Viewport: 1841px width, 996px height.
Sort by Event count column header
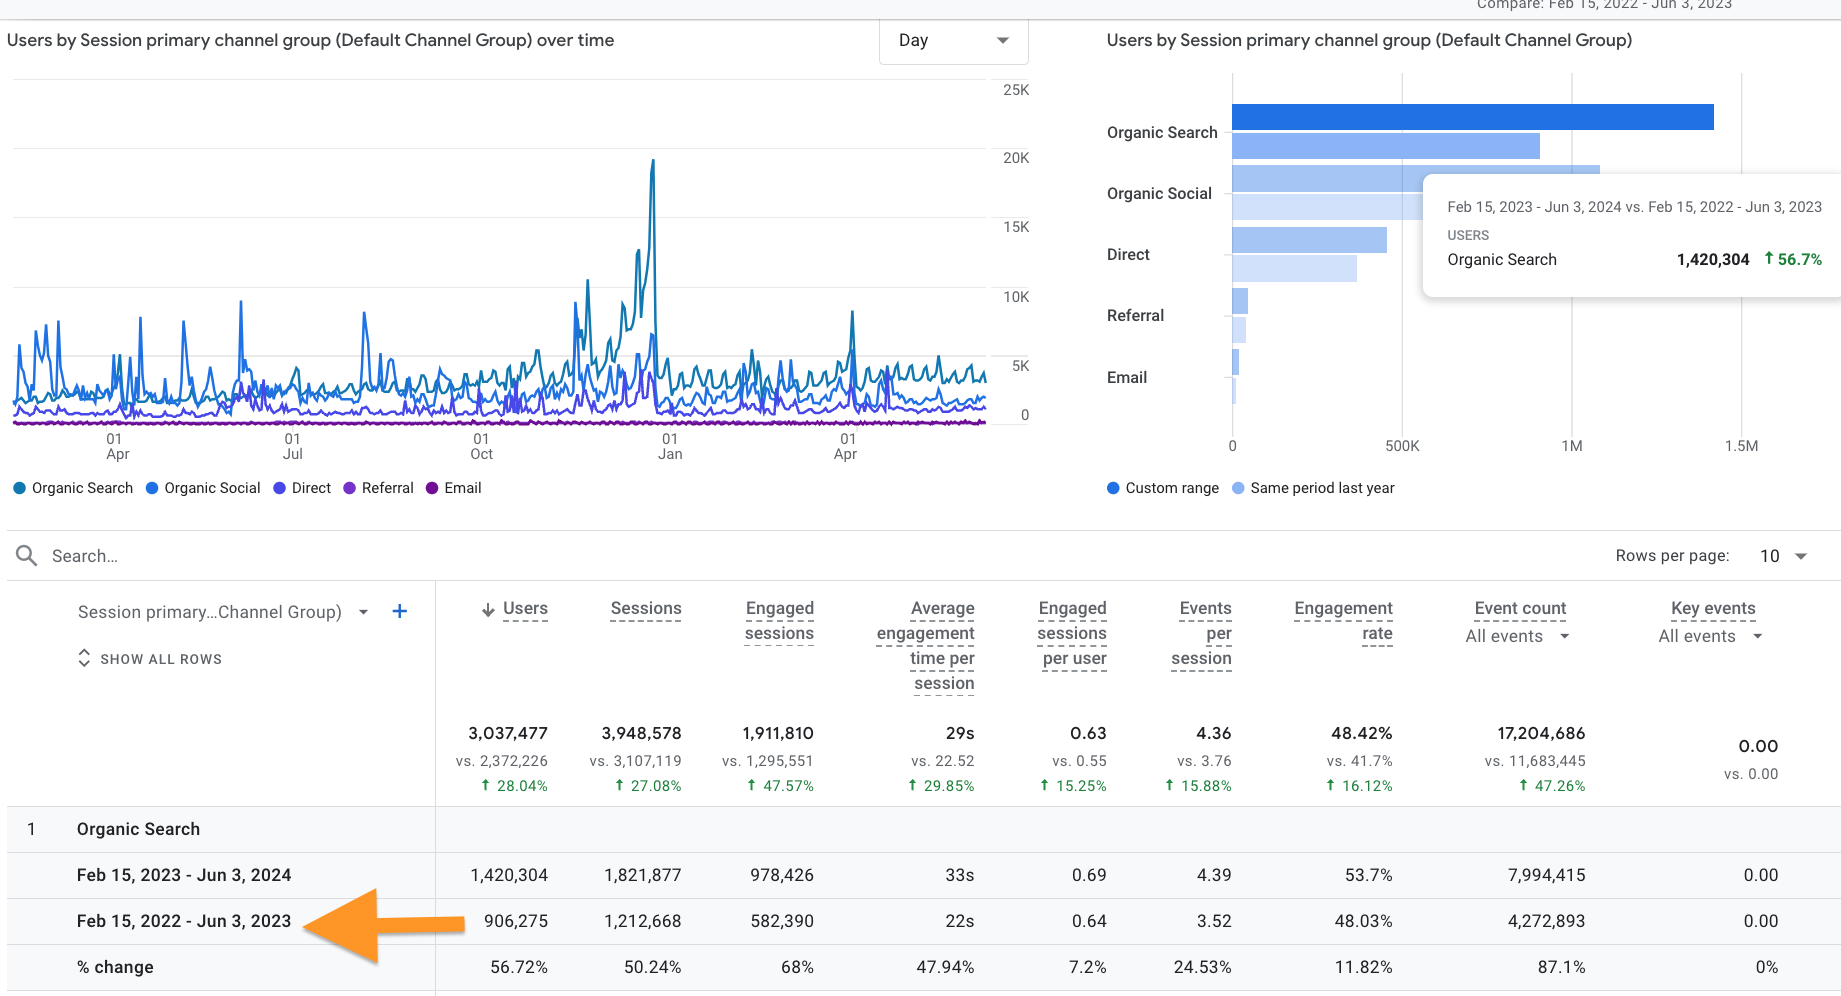click(x=1520, y=609)
